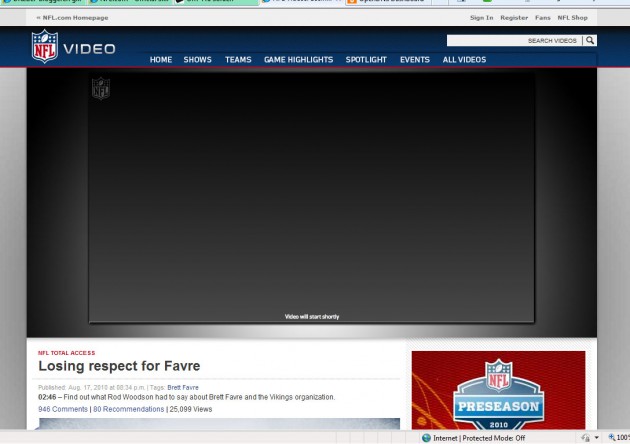Click the Brett Favre tag link

tap(183, 388)
